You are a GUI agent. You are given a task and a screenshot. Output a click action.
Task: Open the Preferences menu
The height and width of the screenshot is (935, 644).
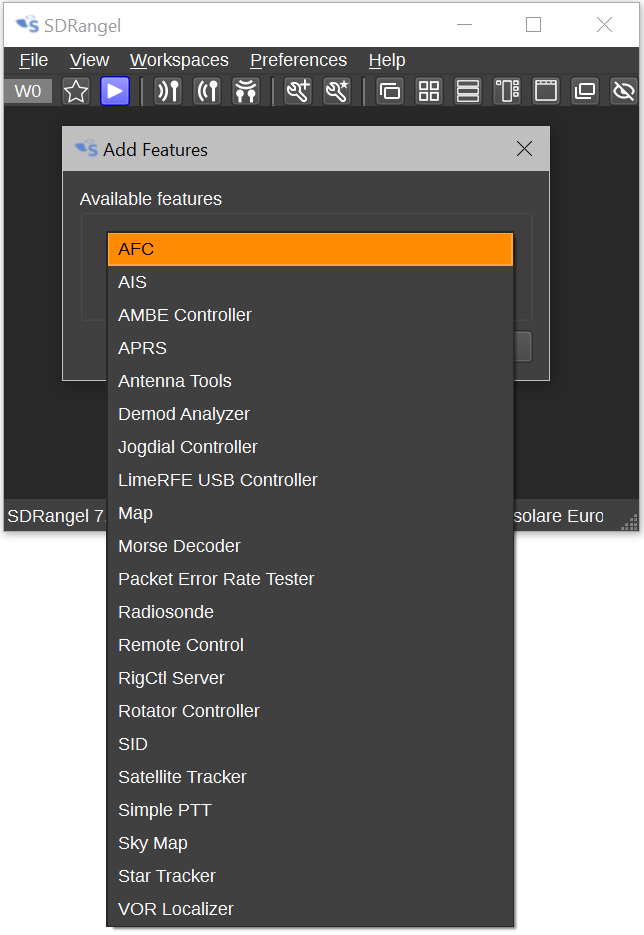tap(298, 60)
